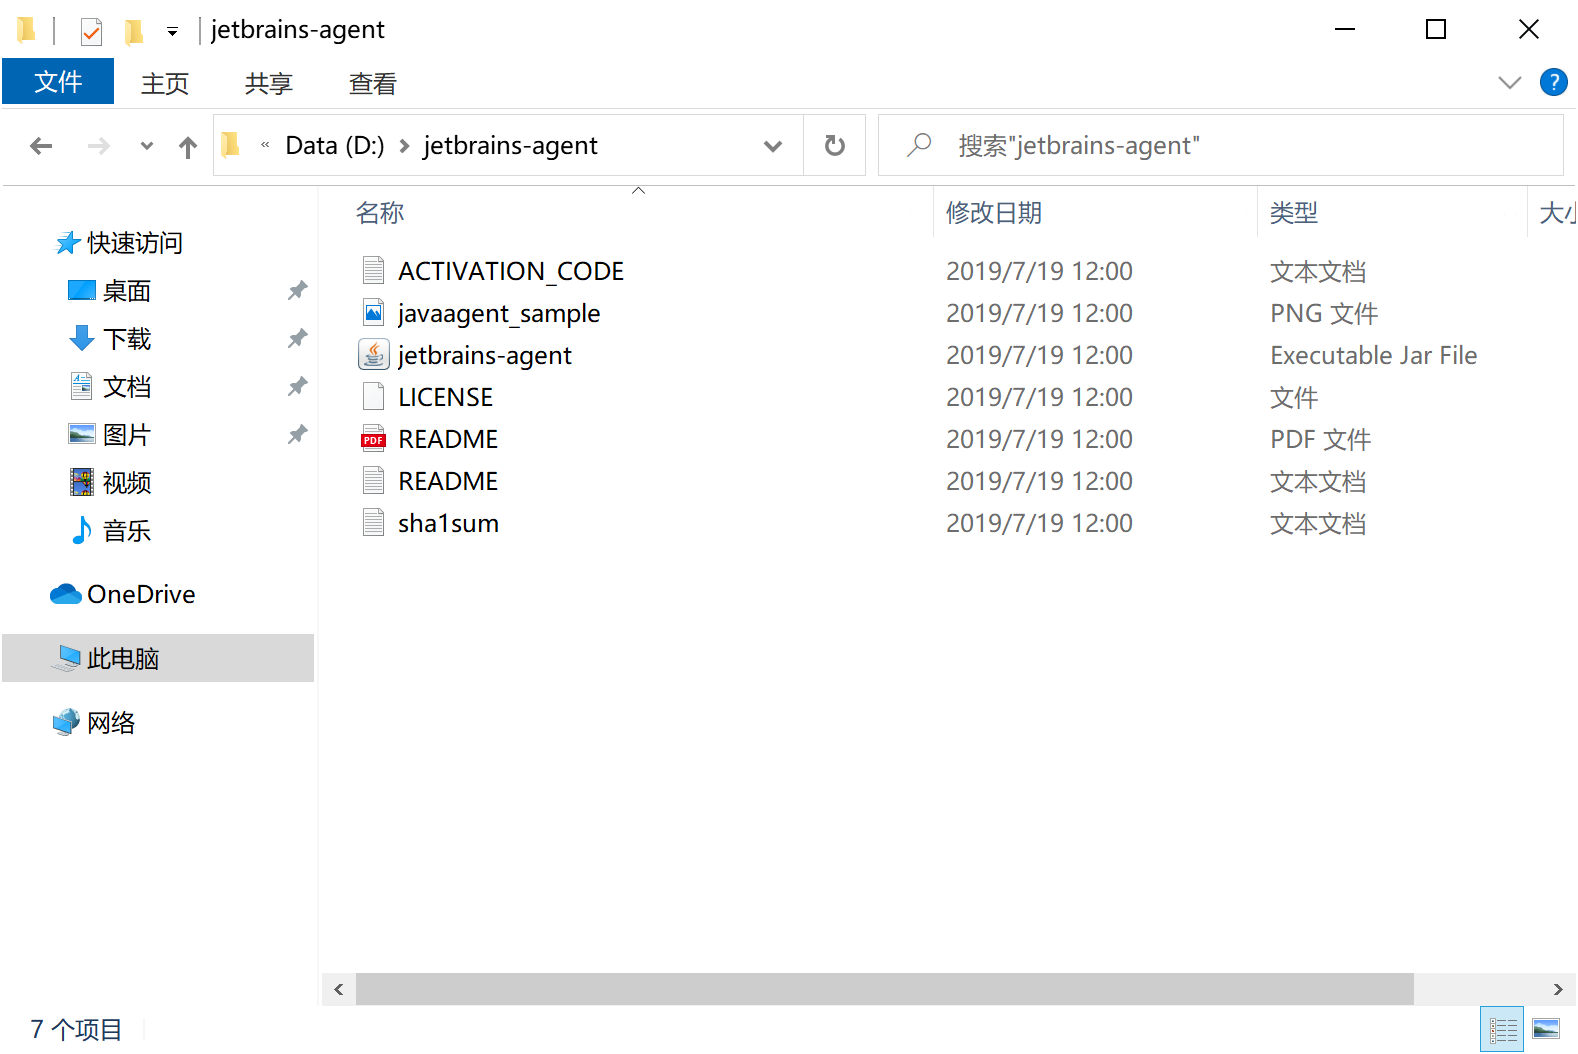Click the javaagent_sample PNG image icon

click(x=373, y=313)
